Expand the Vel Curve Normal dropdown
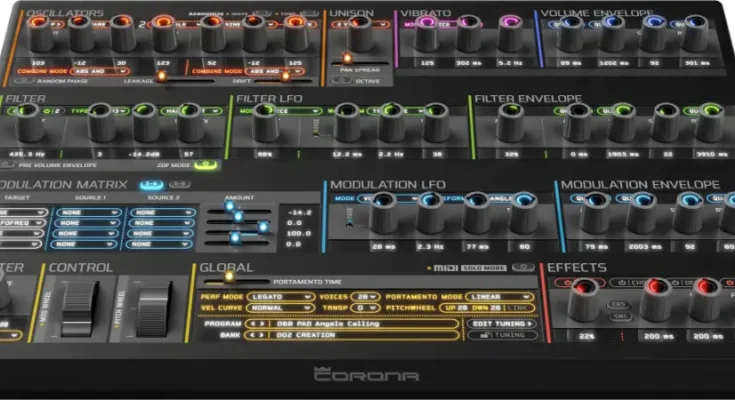Viewport: 735px width, 400px height. pos(281,308)
